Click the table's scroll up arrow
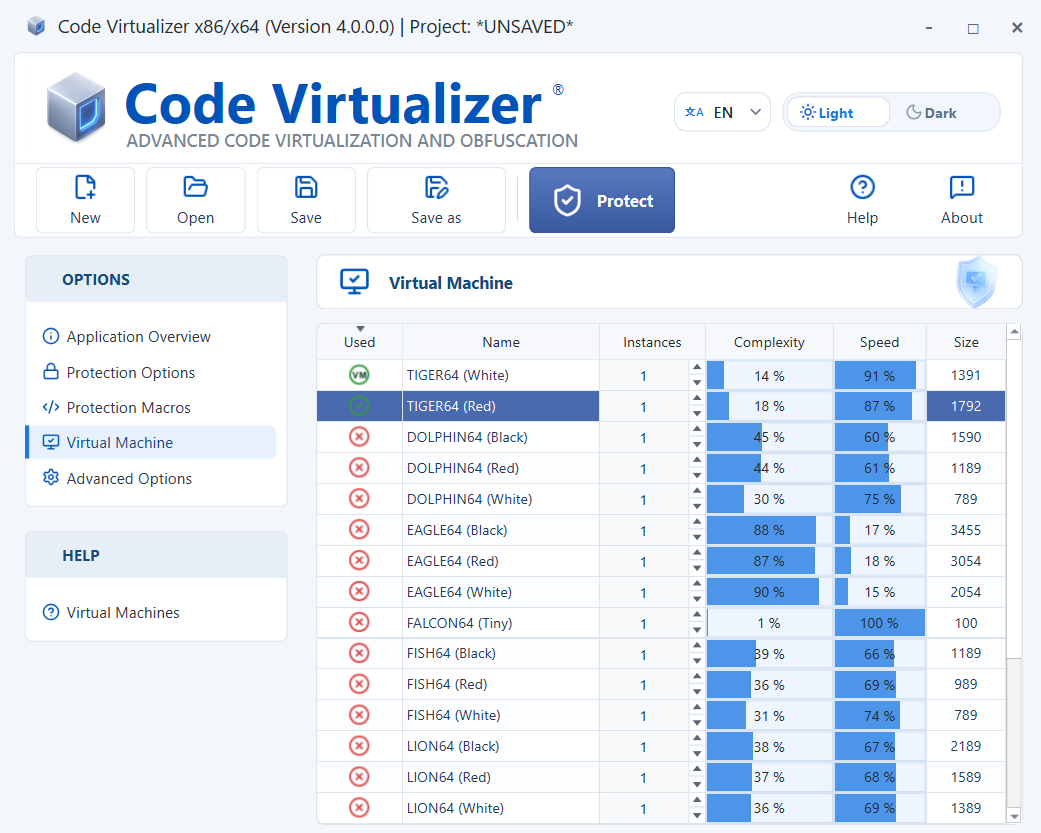 click(1014, 331)
